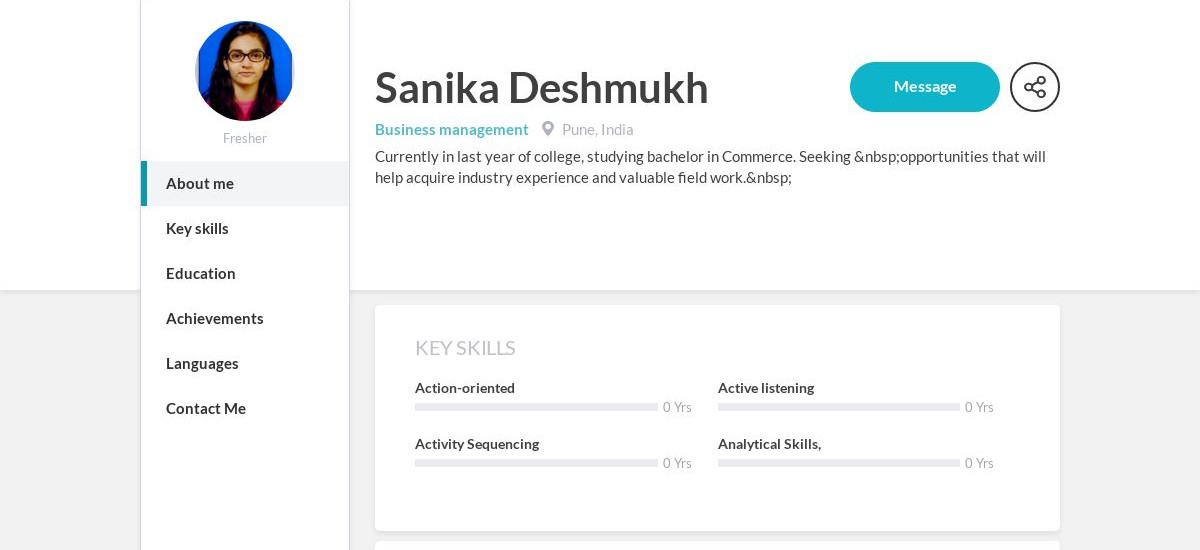1200x550 pixels.
Task: Click the KEY SKILLS heading
Action: [x=465, y=348]
